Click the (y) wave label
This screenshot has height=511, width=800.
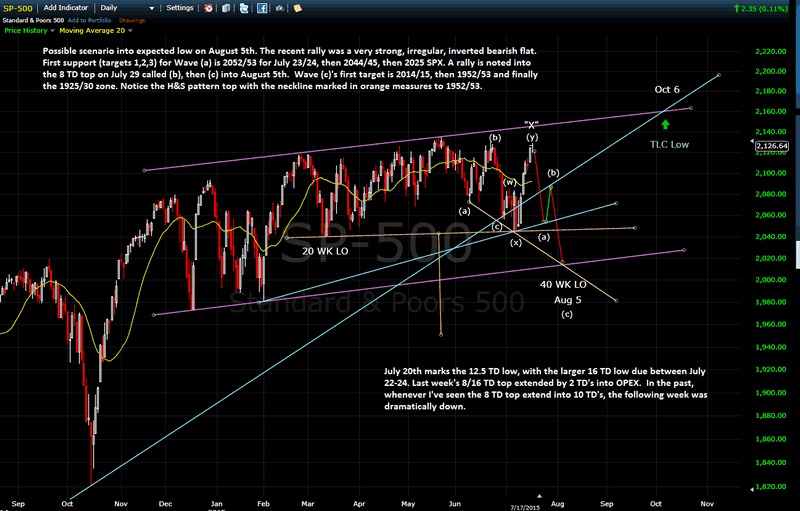tap(532, 137)
